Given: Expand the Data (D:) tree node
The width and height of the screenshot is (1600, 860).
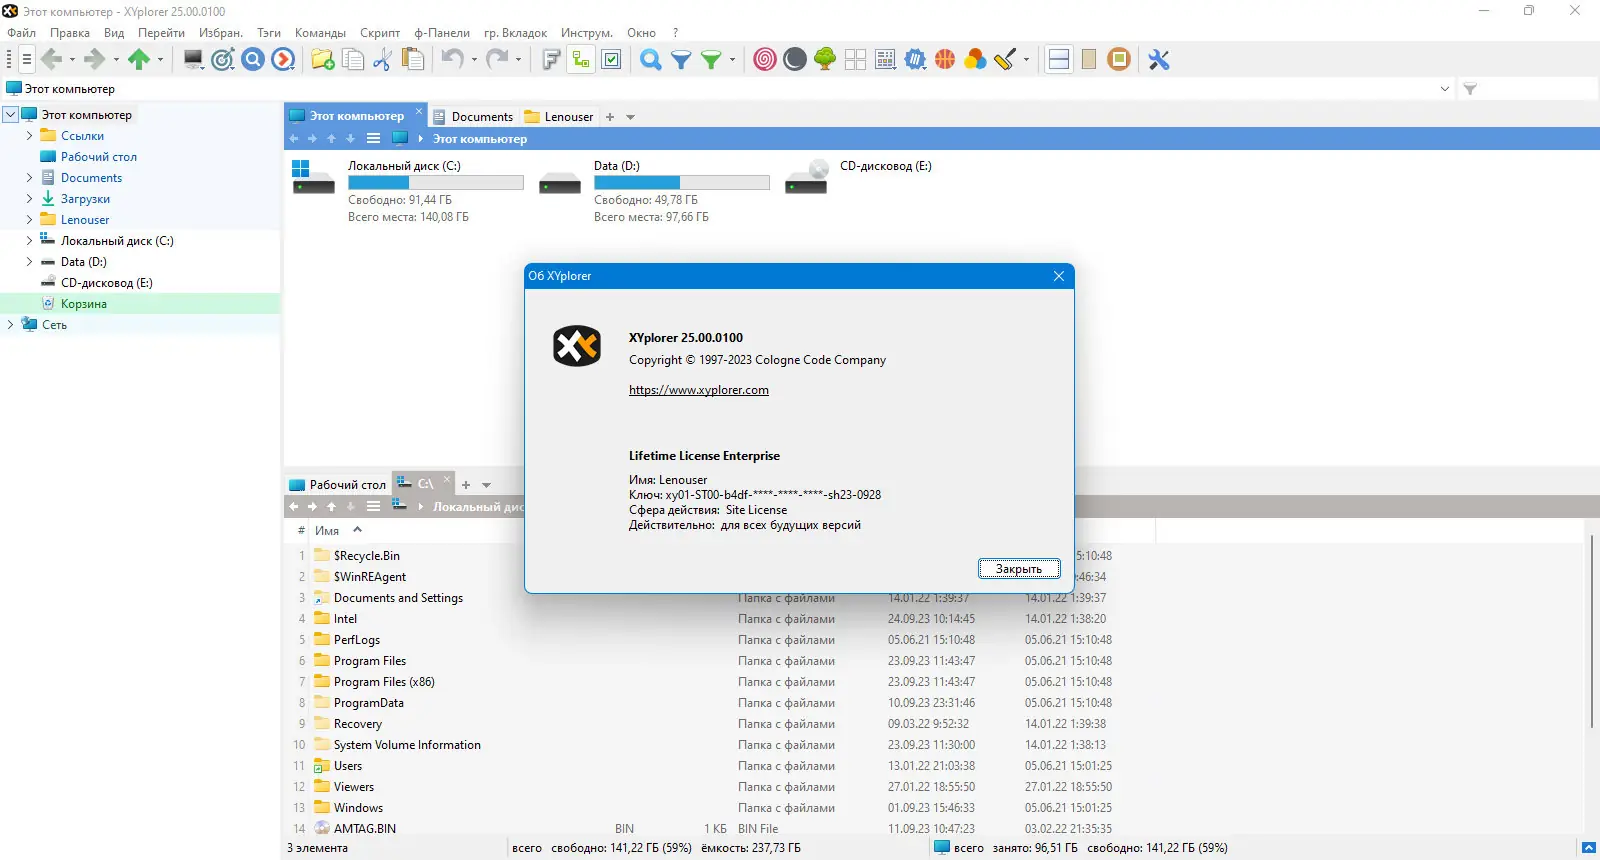Looking at the screenshot, I should [x=29, y=262].
